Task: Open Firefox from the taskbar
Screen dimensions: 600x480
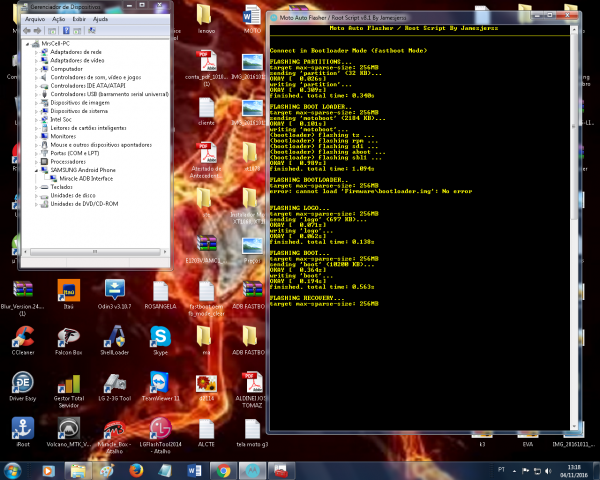Action: [136, 470]
